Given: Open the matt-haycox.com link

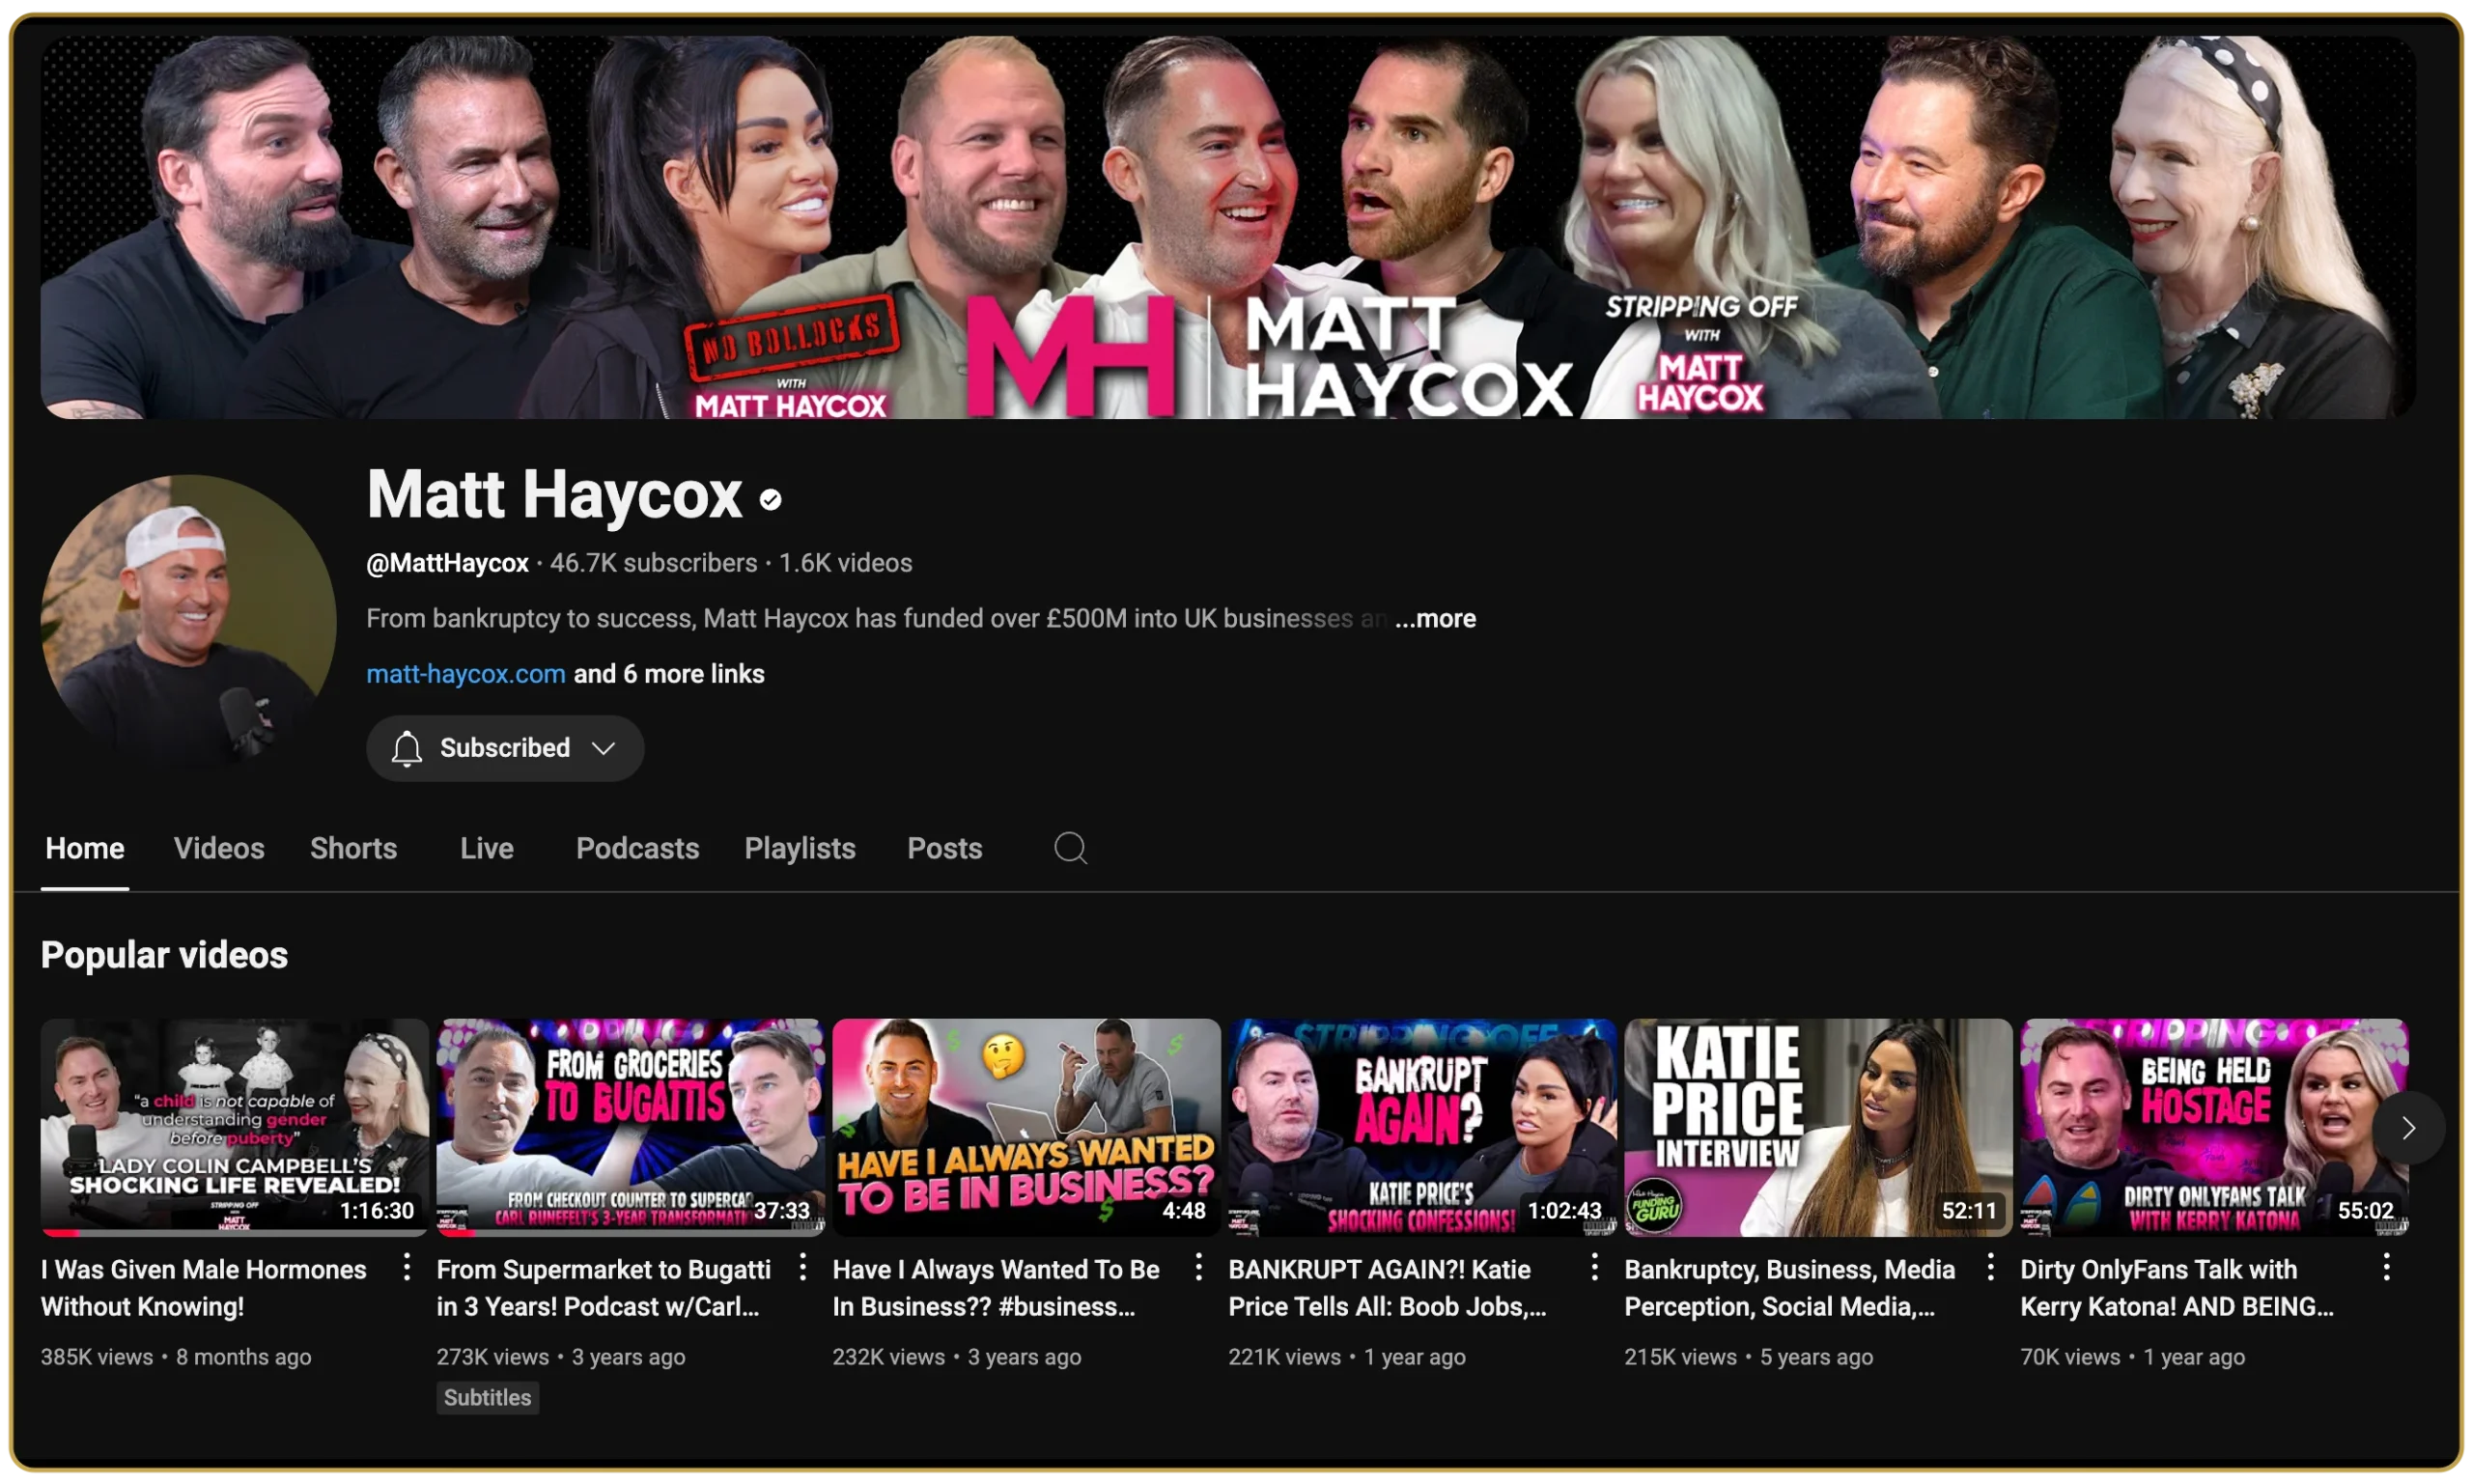Looking at the screenshot, I should (465, 674).
